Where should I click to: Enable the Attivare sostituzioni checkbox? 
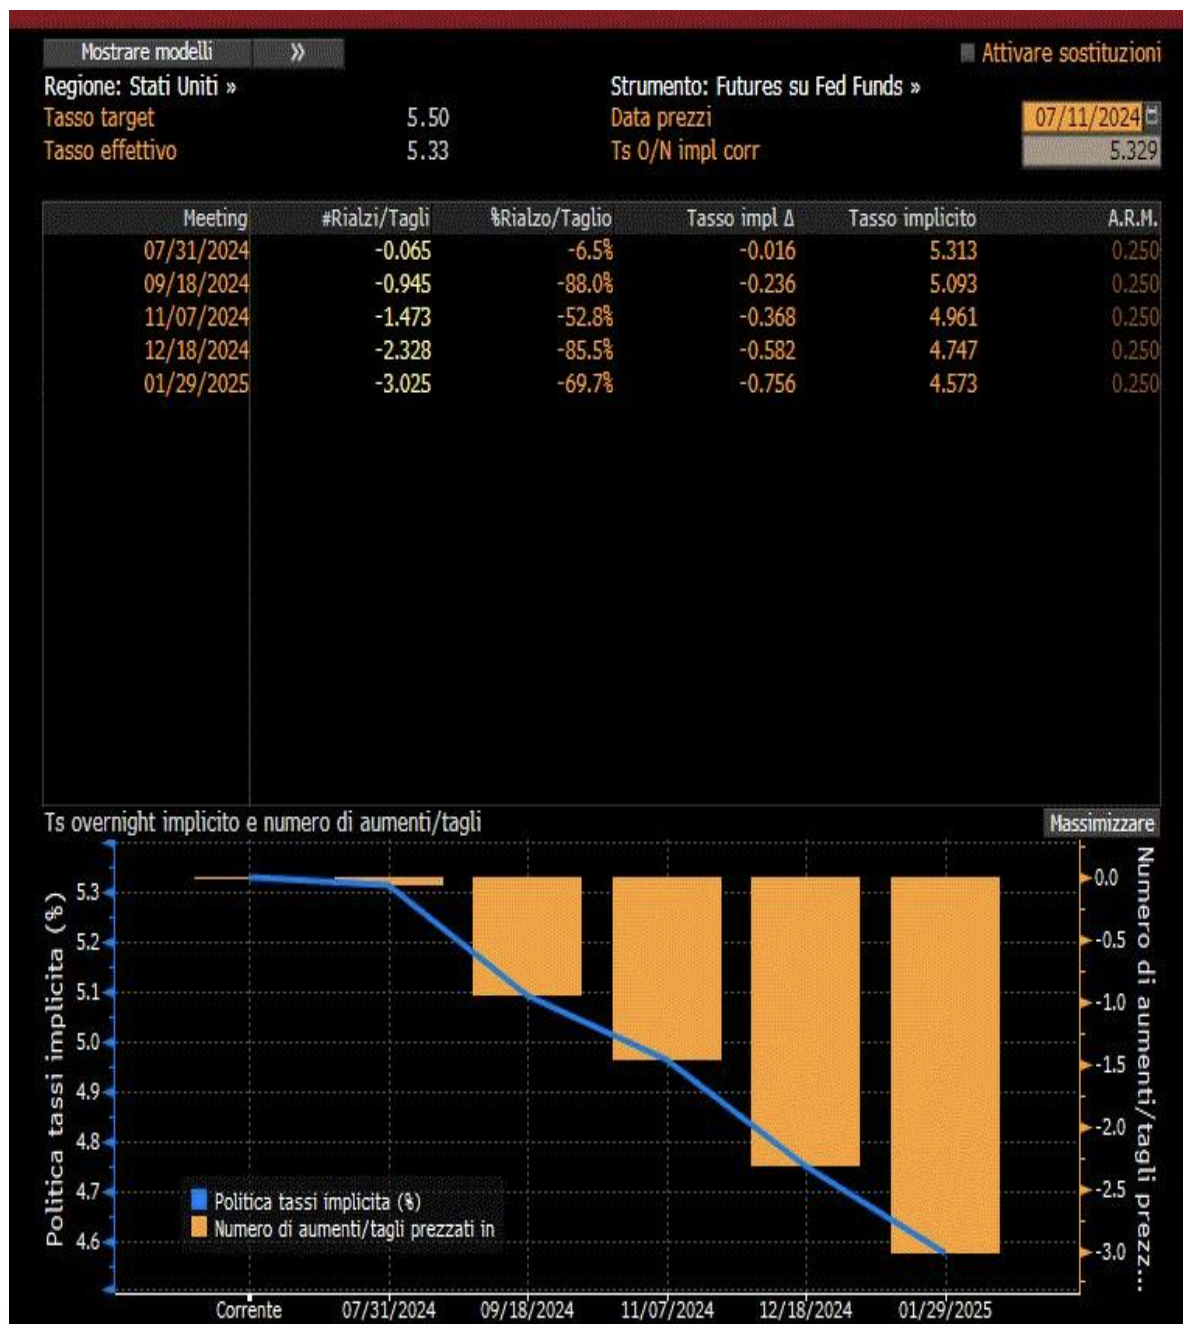point(967,53)
